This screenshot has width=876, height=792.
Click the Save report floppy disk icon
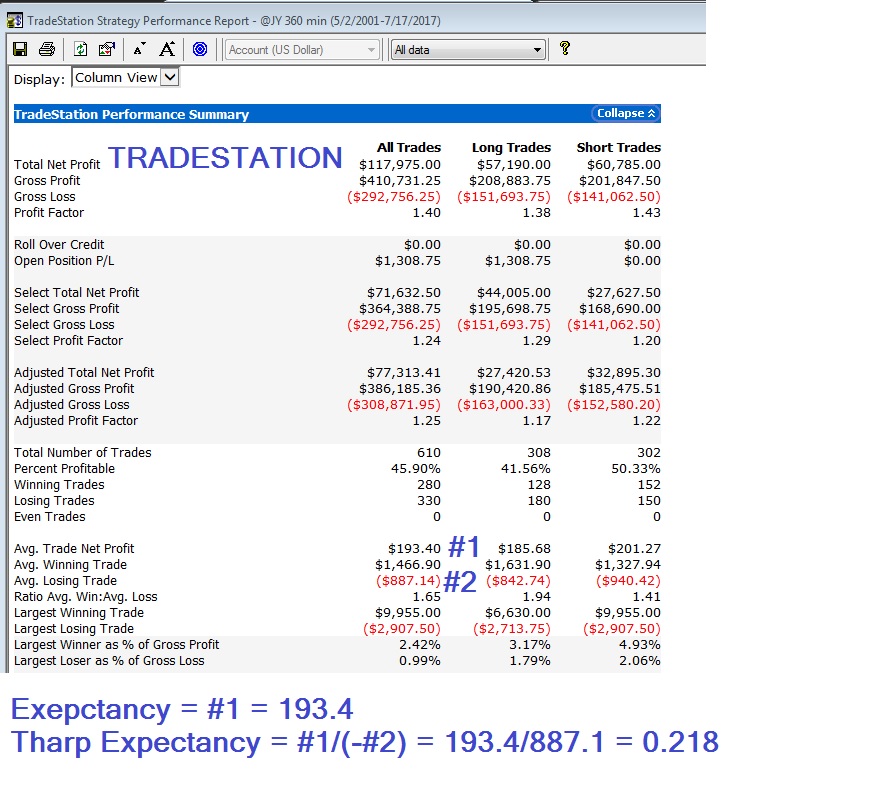[x=20, y=49]
